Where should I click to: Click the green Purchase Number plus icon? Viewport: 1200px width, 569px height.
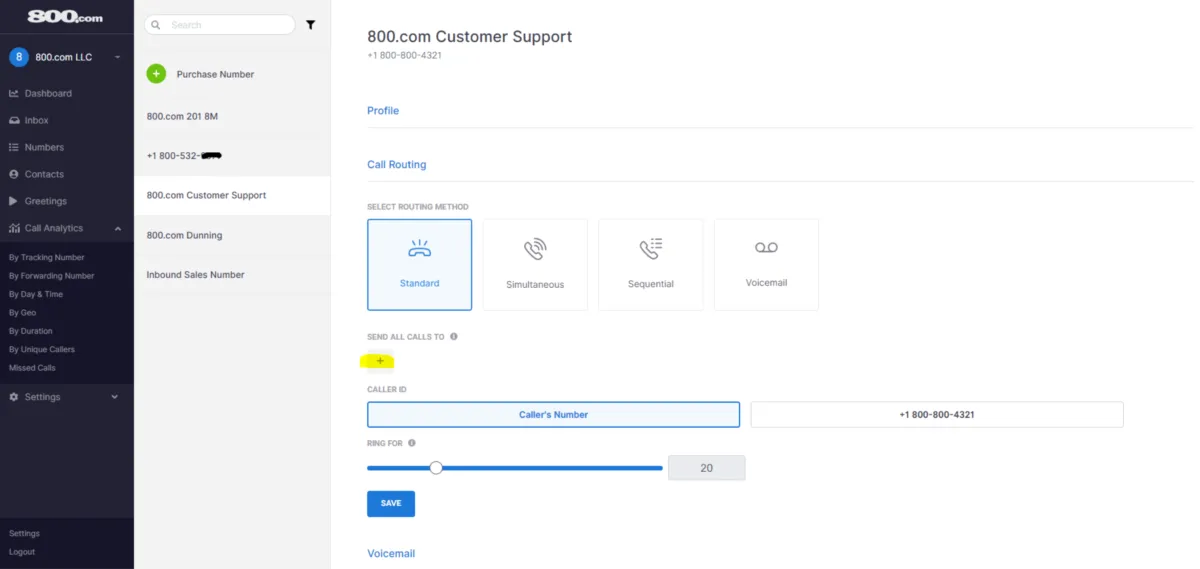click(x=156, y=74)
